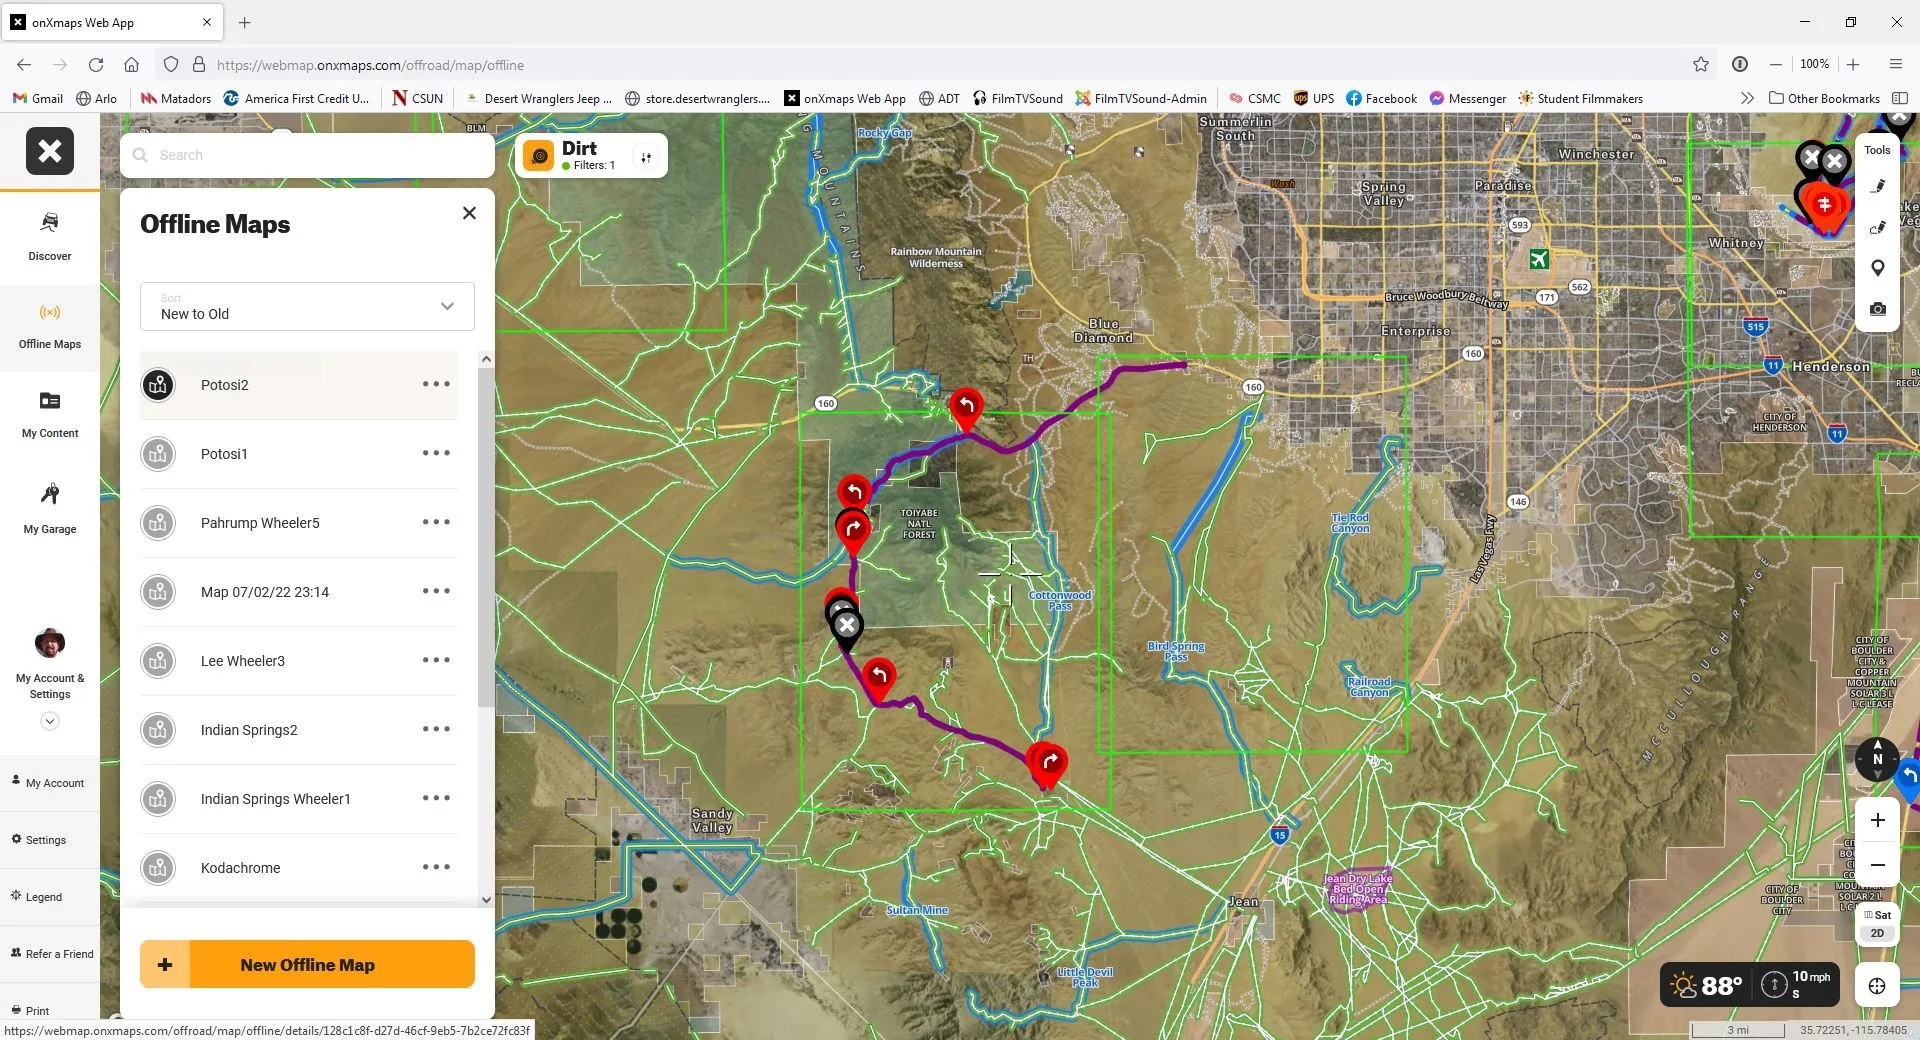Click the offline maps list scrollbar up arrow
Image resolution: width=1920 pixels, height=1040 pixels.
click(486, 359)
